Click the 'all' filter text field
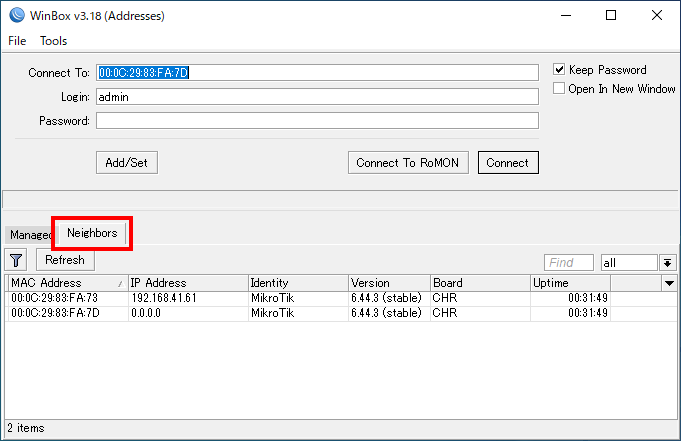 coord(629,263)
